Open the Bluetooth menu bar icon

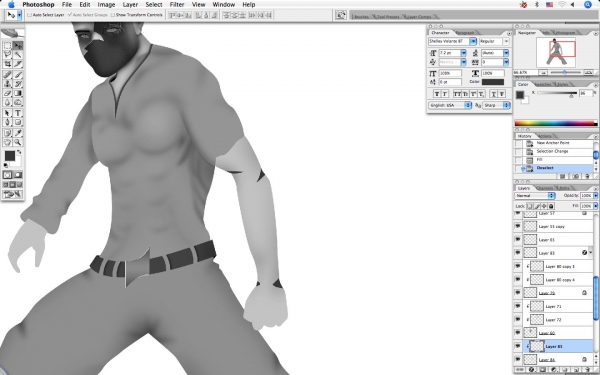536,5
